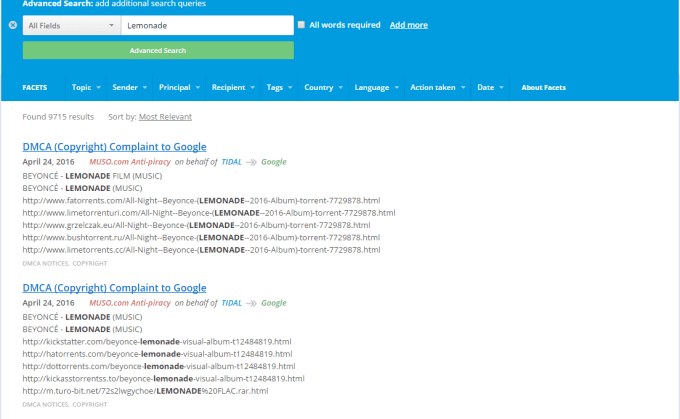Focus the Lemonade search text field
The height and width of the screenshot is (419, 680).
[x=207, y=25]
